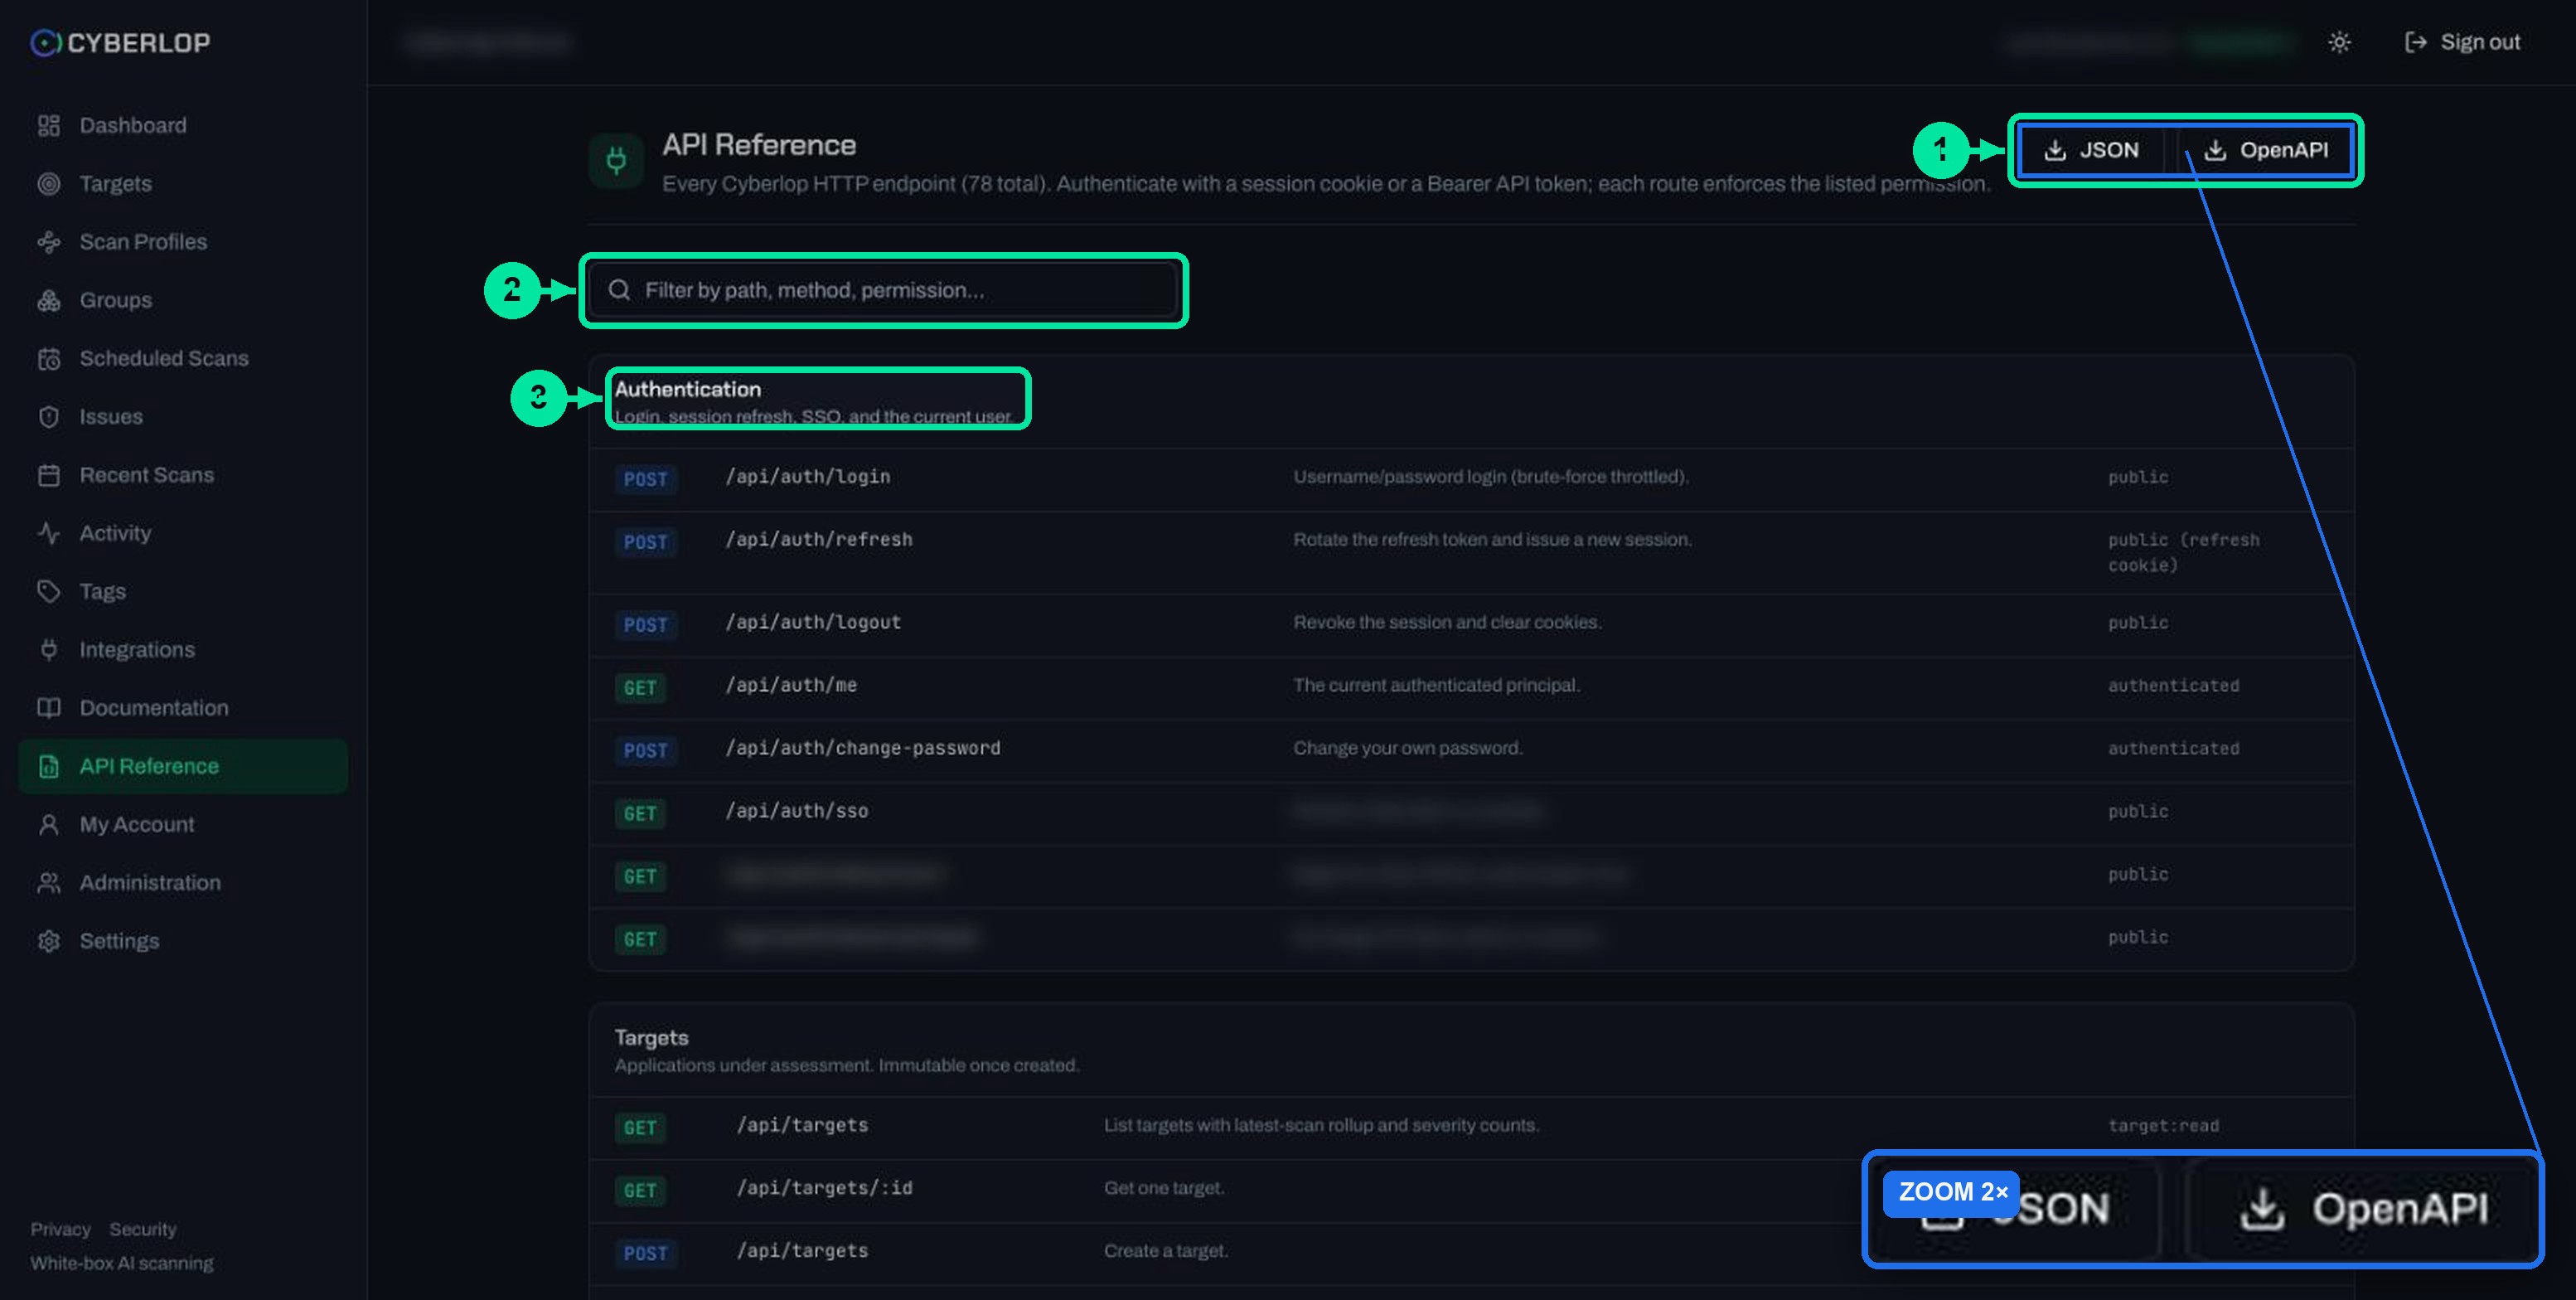Click the 'public (refresh cookie)' permission text
Screen dimensions: 2576x1300
point(2183,552)
